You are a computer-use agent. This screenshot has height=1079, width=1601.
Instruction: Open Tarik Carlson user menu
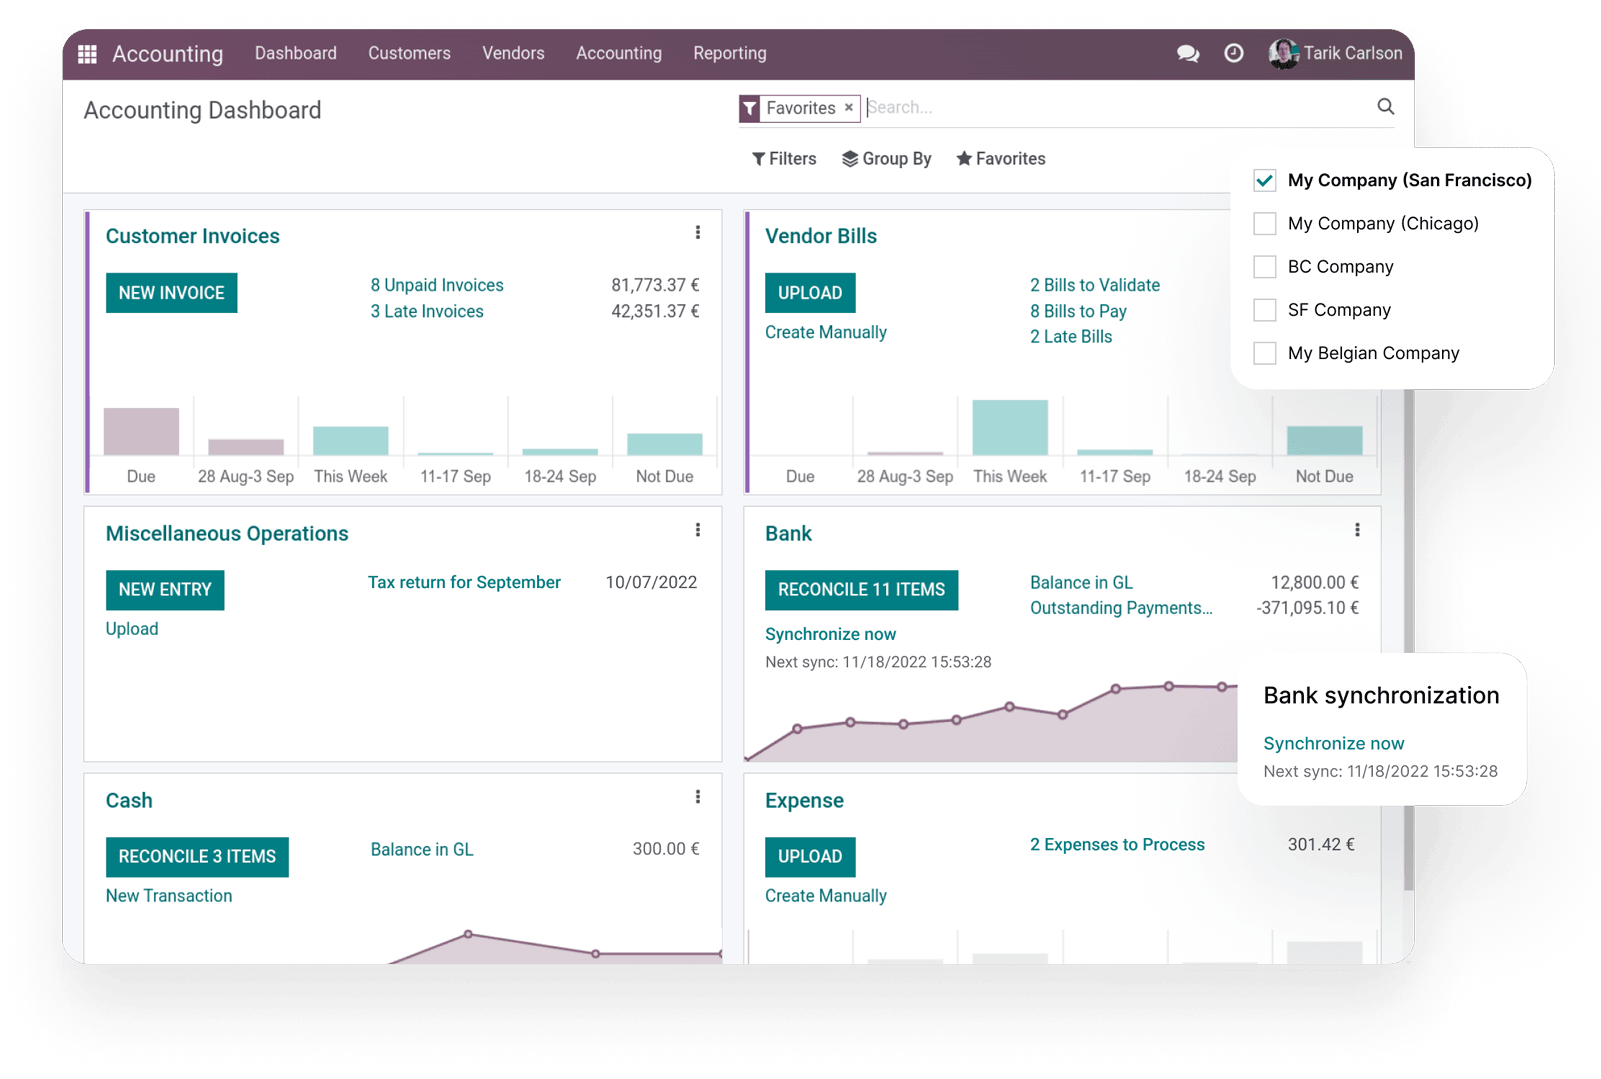point(1336,54)
